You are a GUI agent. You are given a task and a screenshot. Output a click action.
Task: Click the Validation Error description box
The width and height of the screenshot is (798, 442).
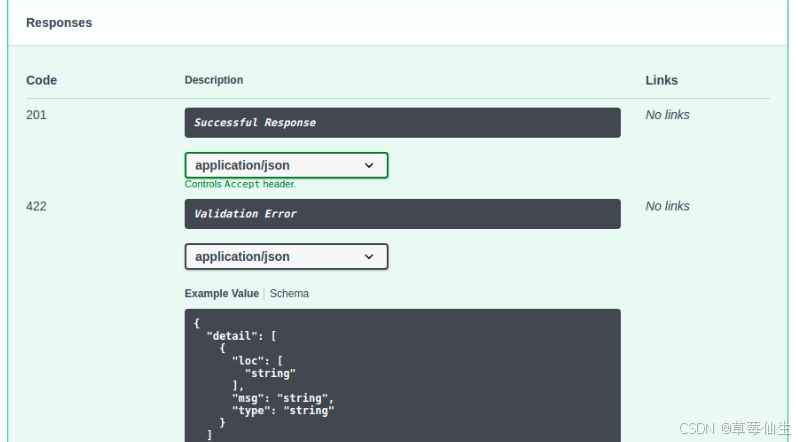pos(403,214)
